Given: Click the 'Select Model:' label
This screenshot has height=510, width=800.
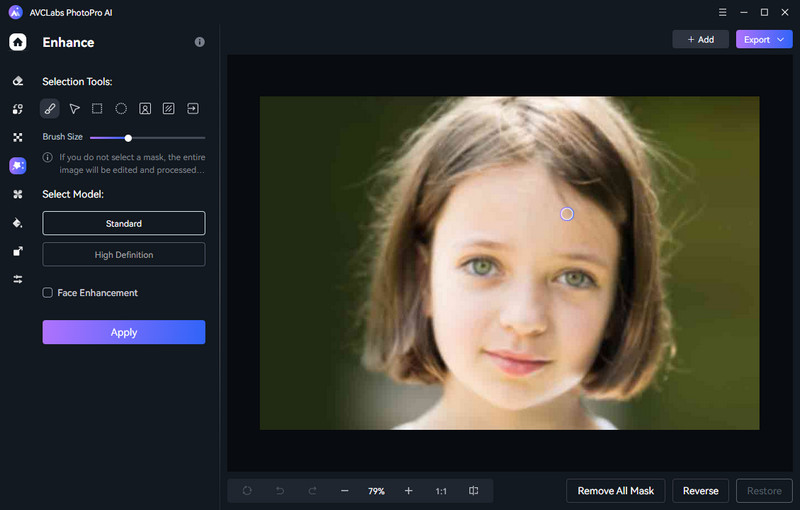Looking at the screenshot, I should 73,194.
